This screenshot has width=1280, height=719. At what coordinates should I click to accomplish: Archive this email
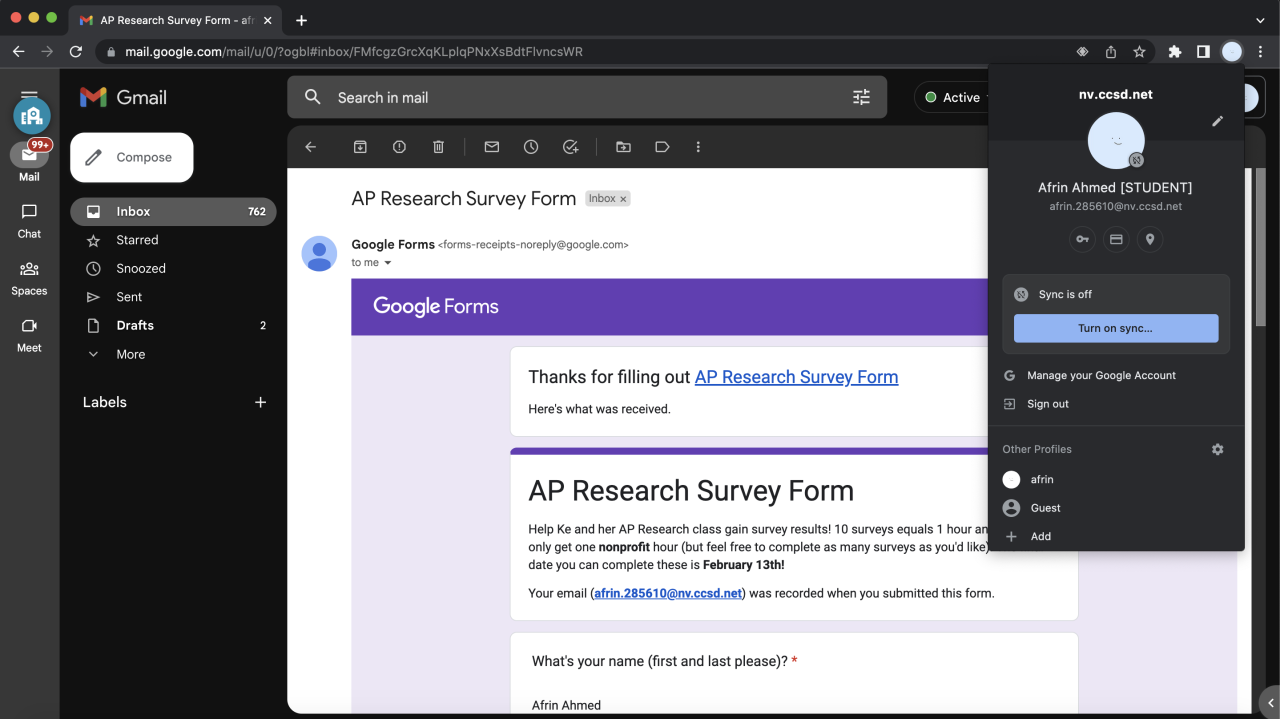(360, 147)
